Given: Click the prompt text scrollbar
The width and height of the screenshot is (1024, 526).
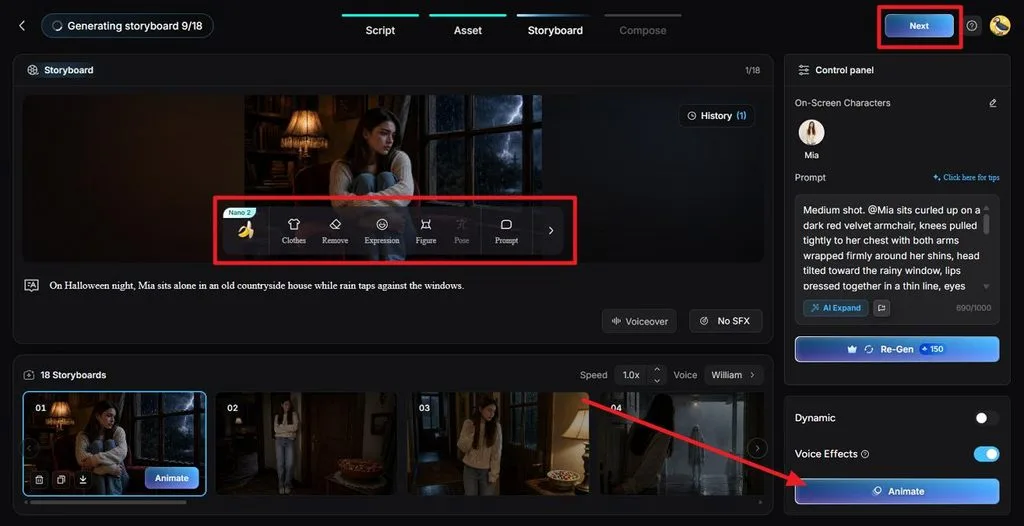Looking at the screenshot, I should click(985, 224).
